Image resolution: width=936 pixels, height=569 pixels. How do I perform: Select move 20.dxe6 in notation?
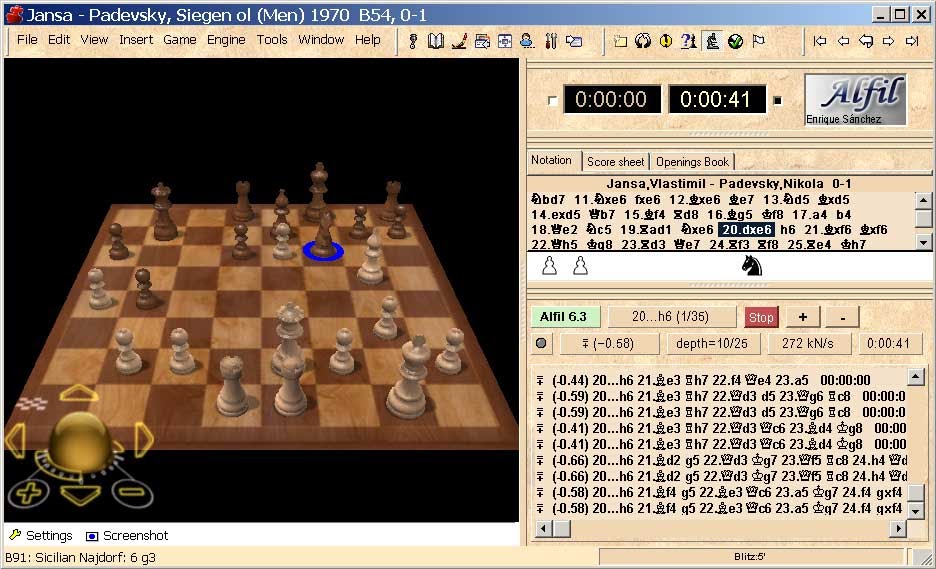[746, 229]
